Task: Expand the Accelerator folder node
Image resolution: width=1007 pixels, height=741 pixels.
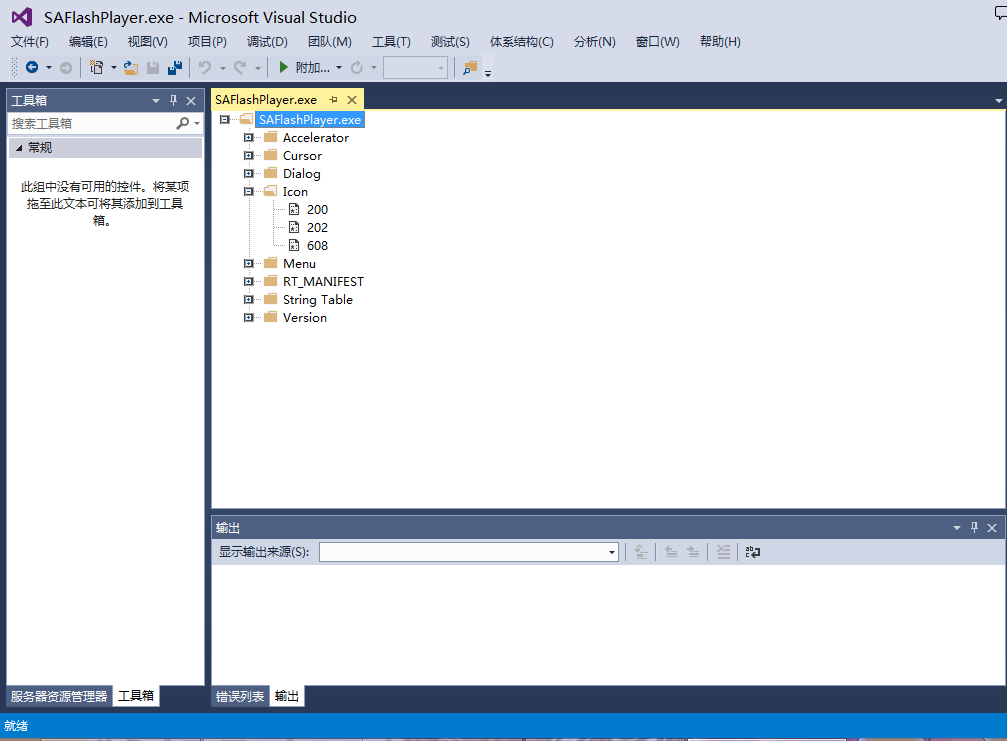Action: (x=249, y=137)
